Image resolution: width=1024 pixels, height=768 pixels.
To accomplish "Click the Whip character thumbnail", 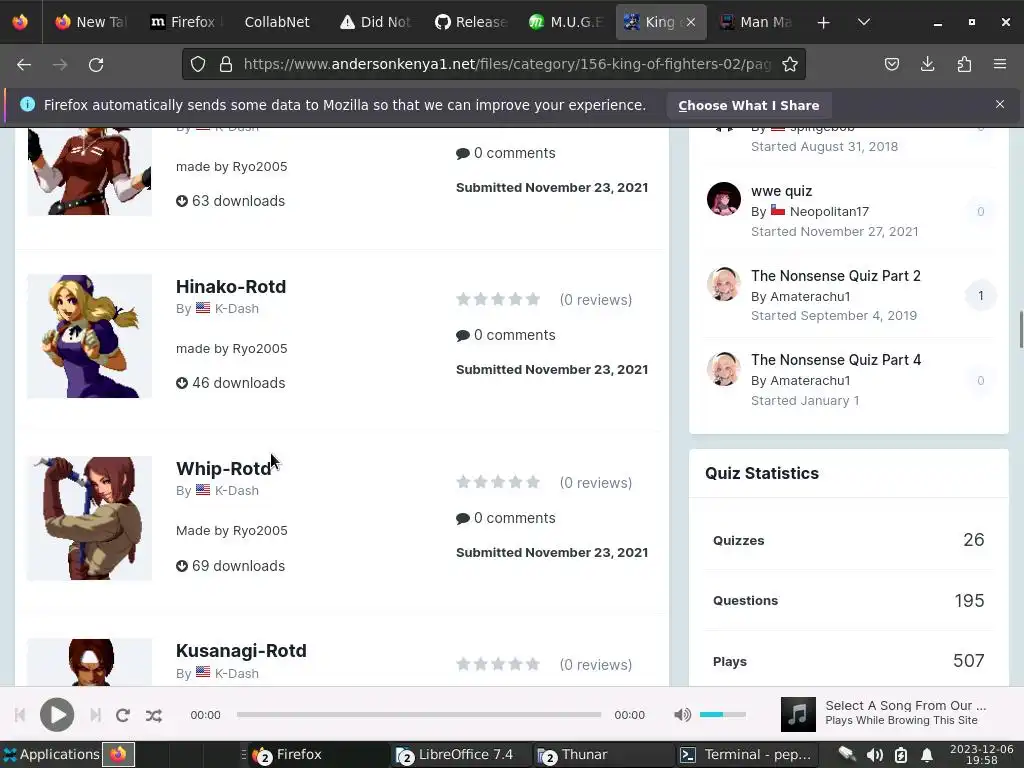I will coord(89,519).
